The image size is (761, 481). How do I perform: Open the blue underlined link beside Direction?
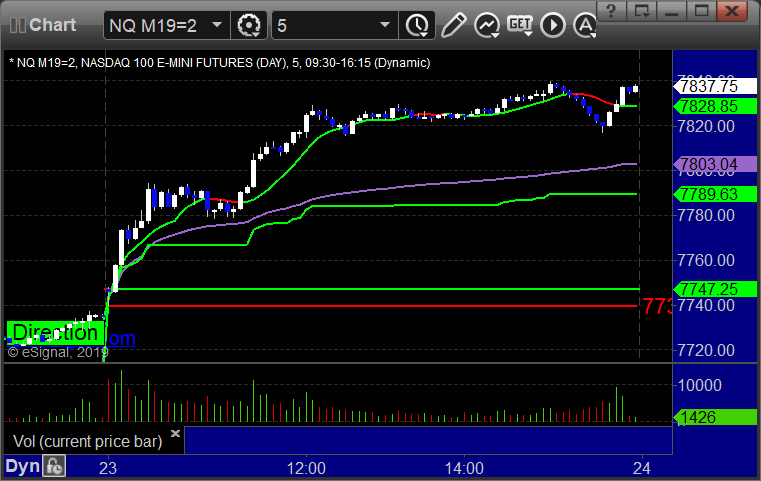pos(121,338)
